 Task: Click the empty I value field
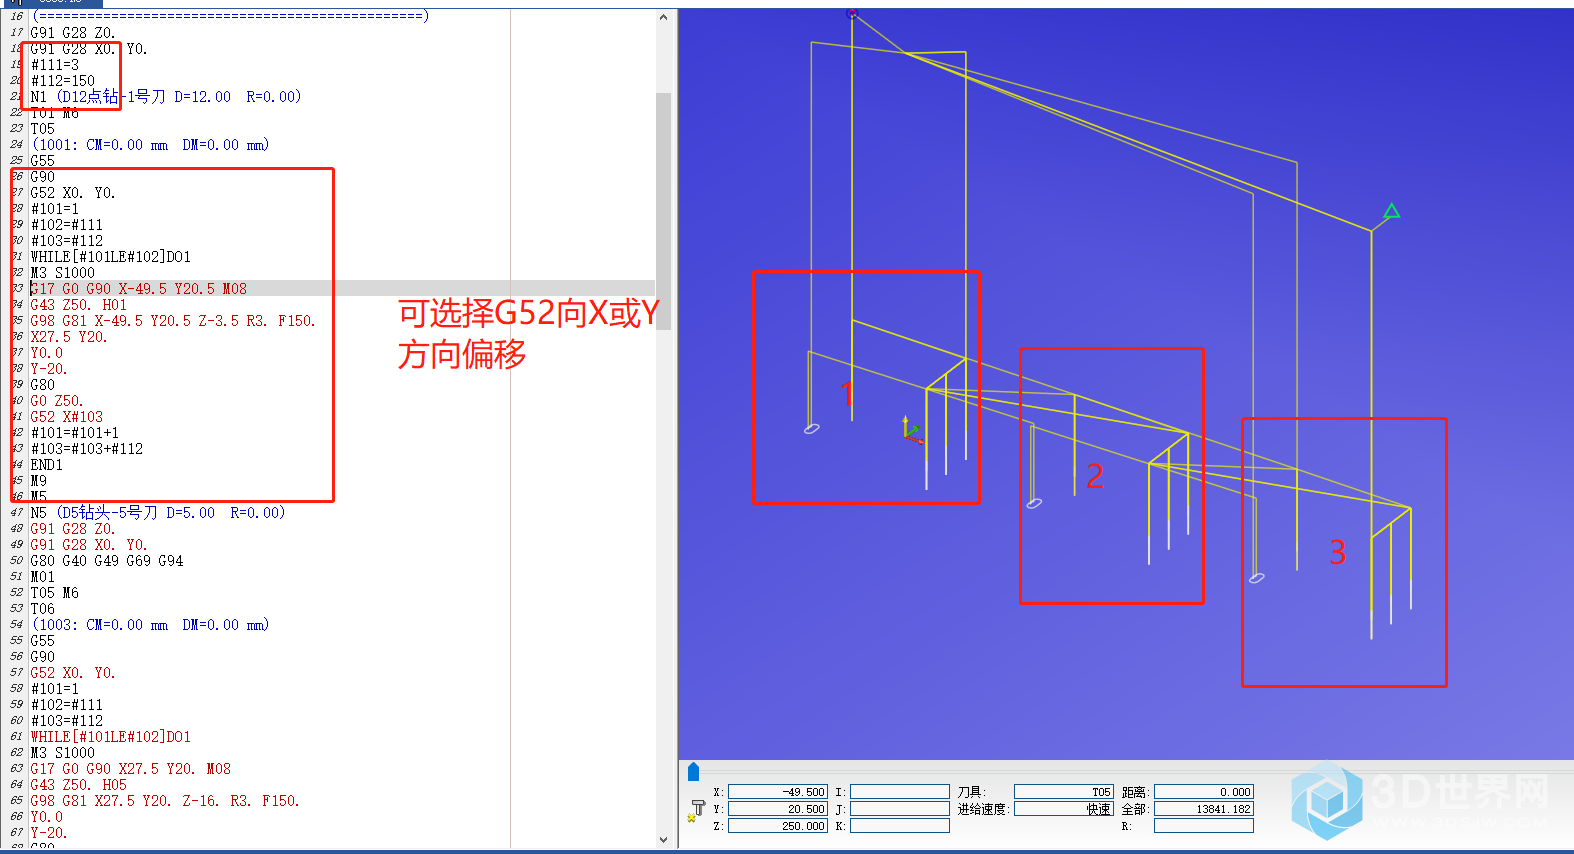tap(900, 792)
